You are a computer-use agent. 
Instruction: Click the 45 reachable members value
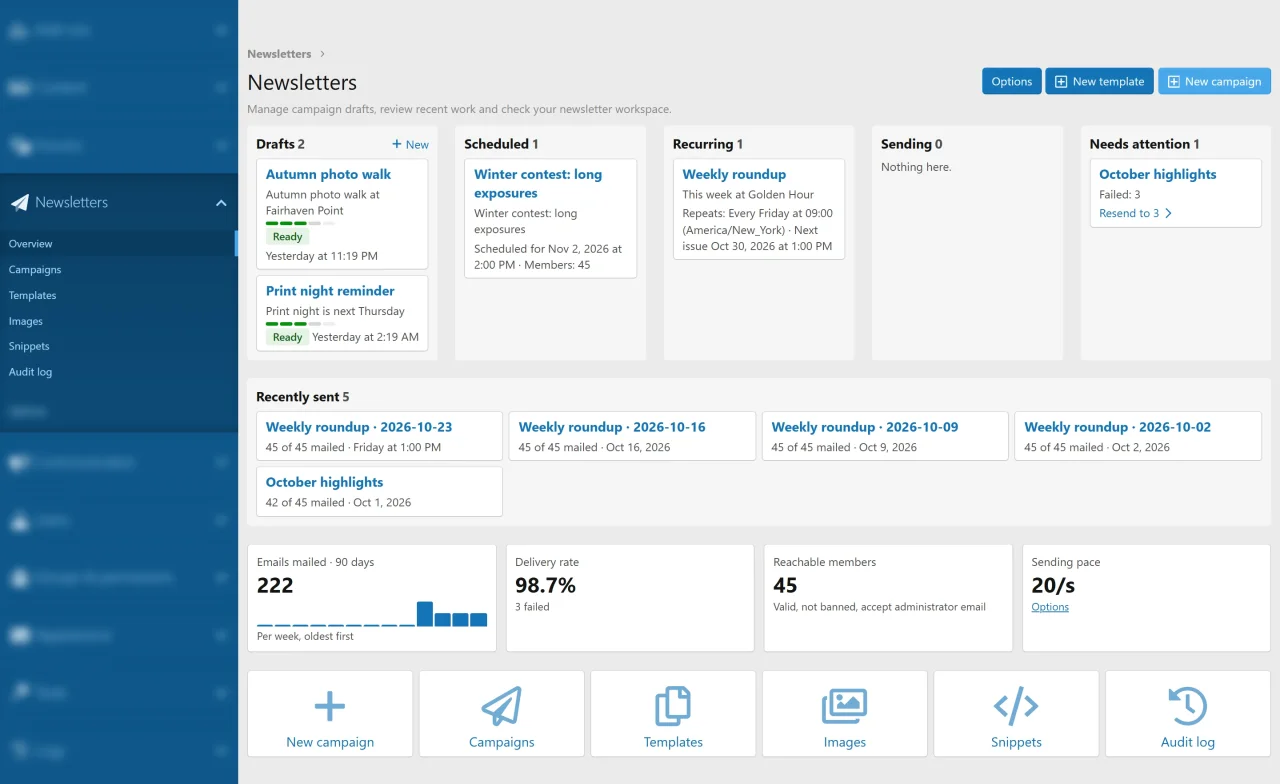pyautogui.click(x=785, y=585)
